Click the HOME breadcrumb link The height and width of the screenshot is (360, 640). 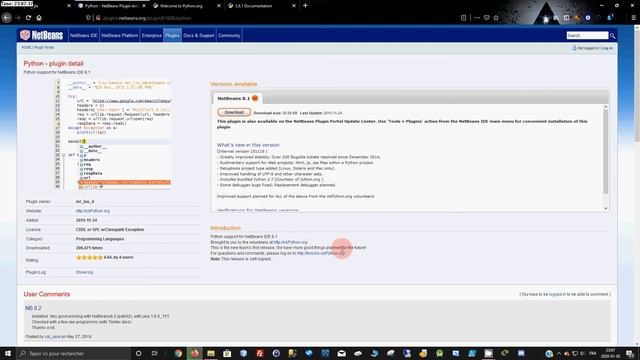[x=26, y=47]
